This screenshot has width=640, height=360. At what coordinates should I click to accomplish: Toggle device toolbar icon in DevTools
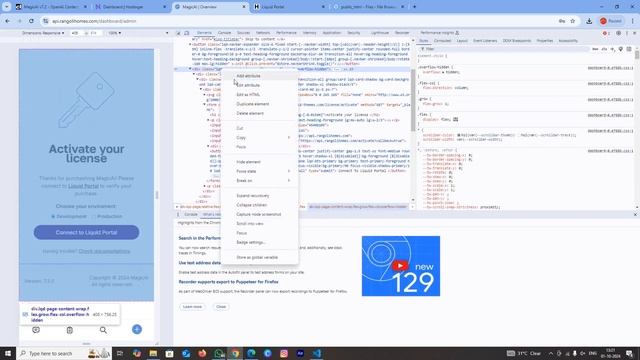coord(187,33)
